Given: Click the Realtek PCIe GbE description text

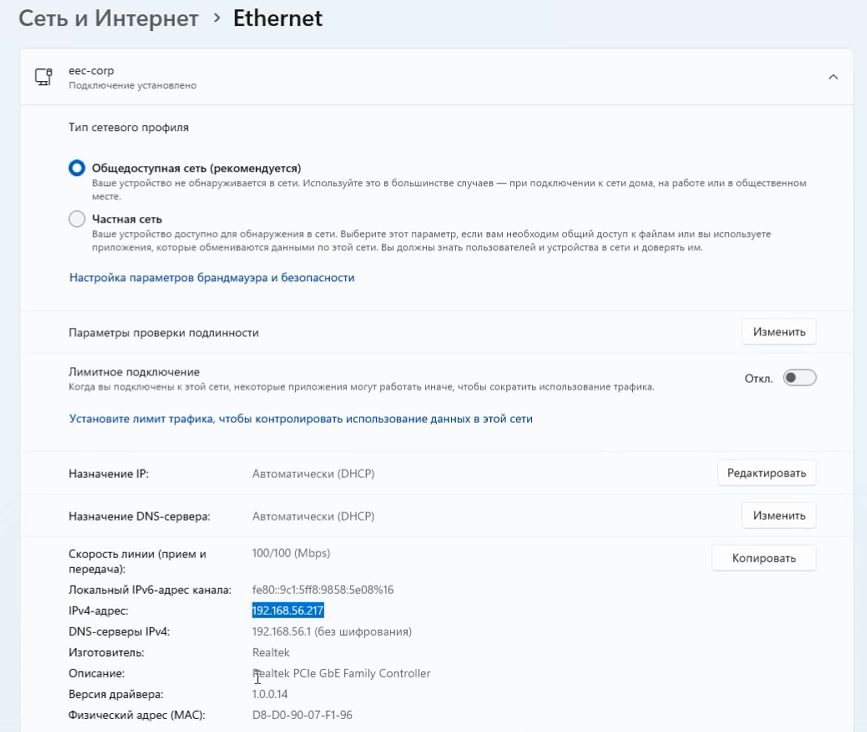Looking at the screenshot, I should 343,673.
